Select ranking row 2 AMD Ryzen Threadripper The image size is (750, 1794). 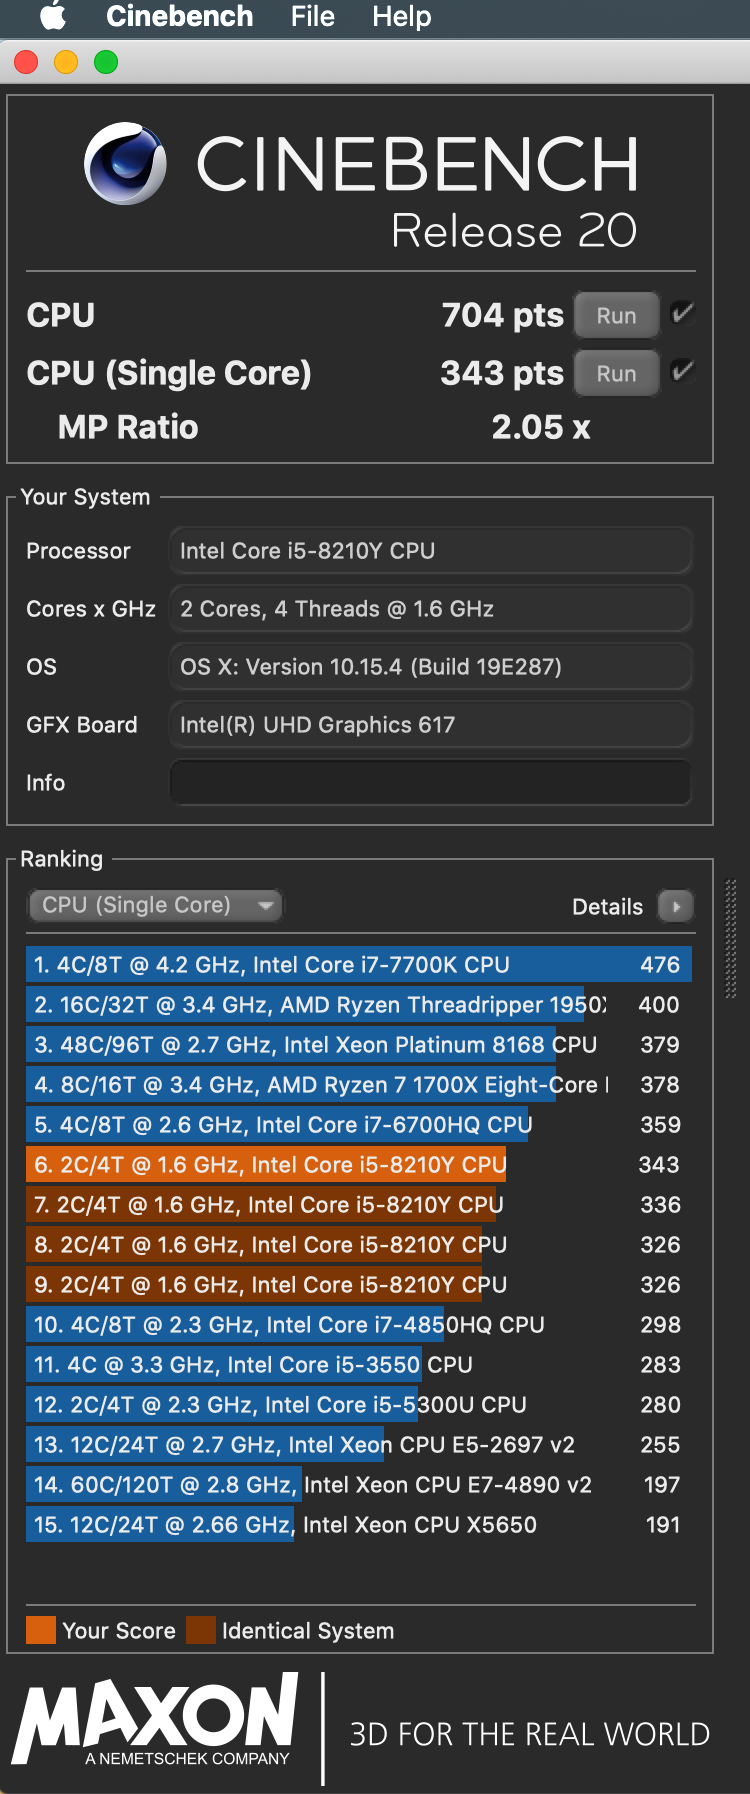(358, 1005)
